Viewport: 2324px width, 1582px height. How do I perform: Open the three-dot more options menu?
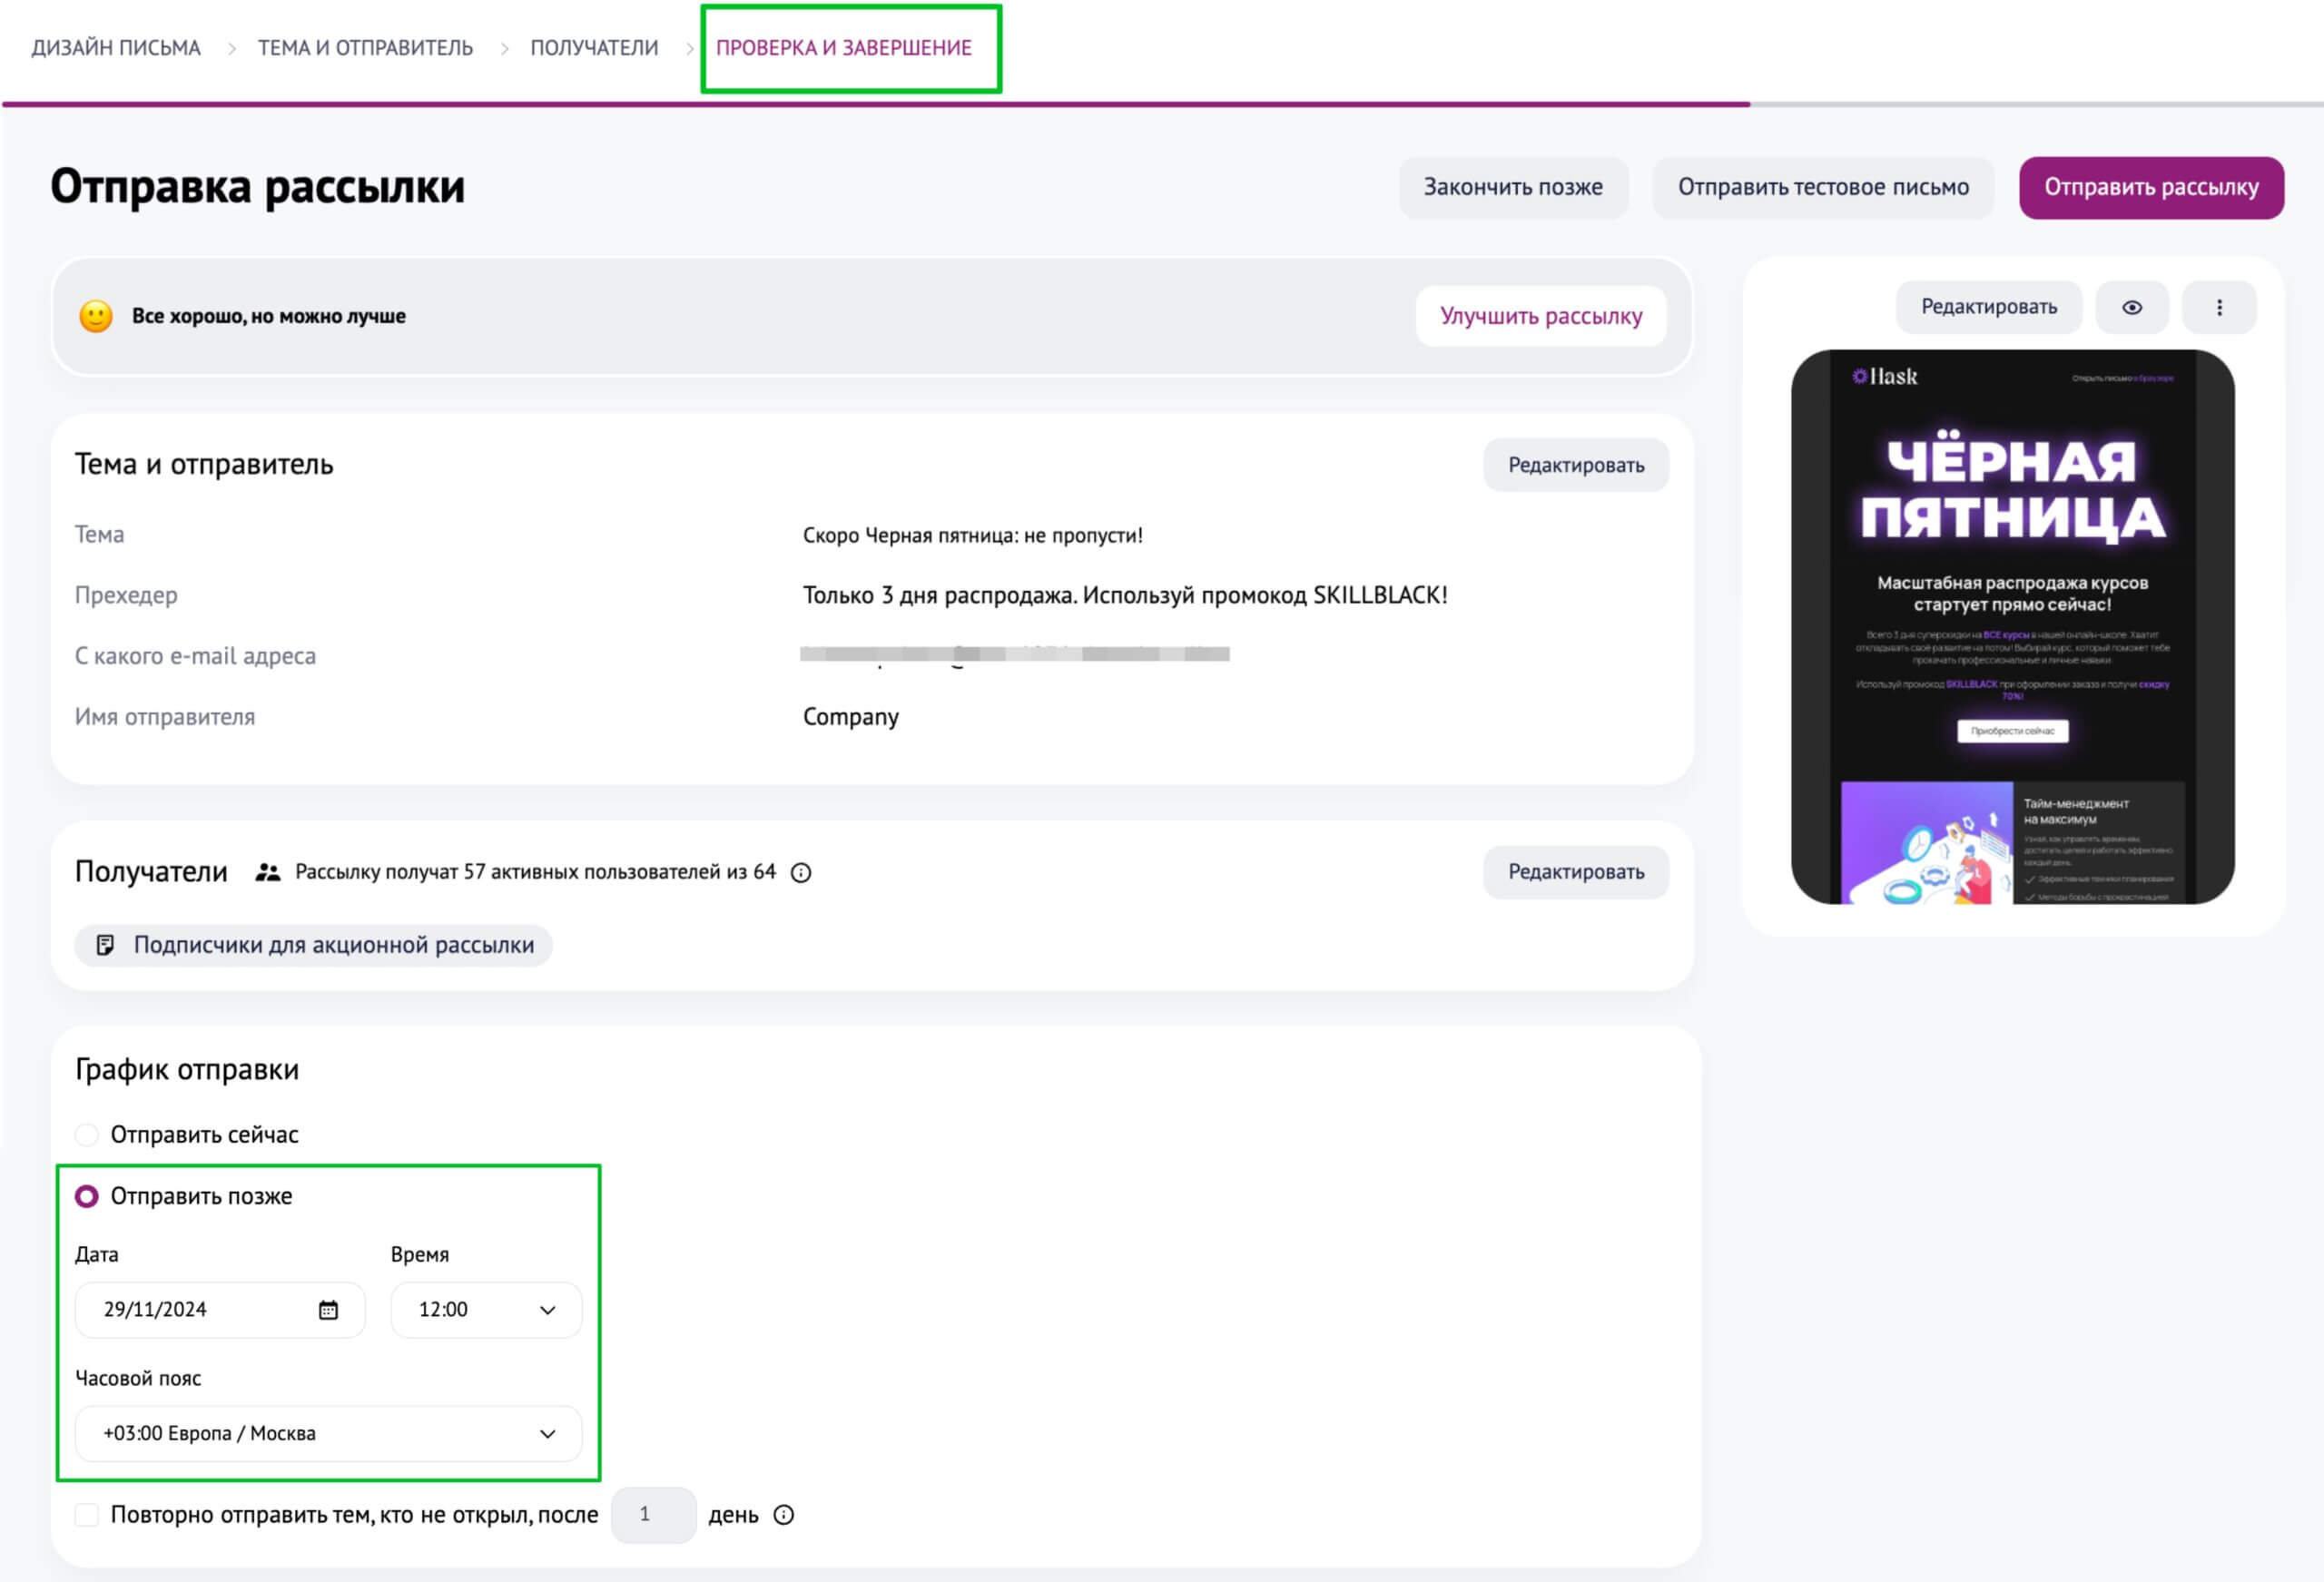(x=2219, y=307)
